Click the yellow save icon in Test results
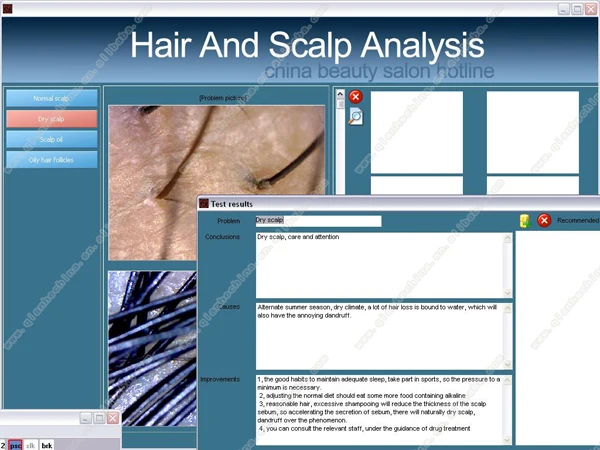This screenshot has height=450, width=600. [525, 221]
